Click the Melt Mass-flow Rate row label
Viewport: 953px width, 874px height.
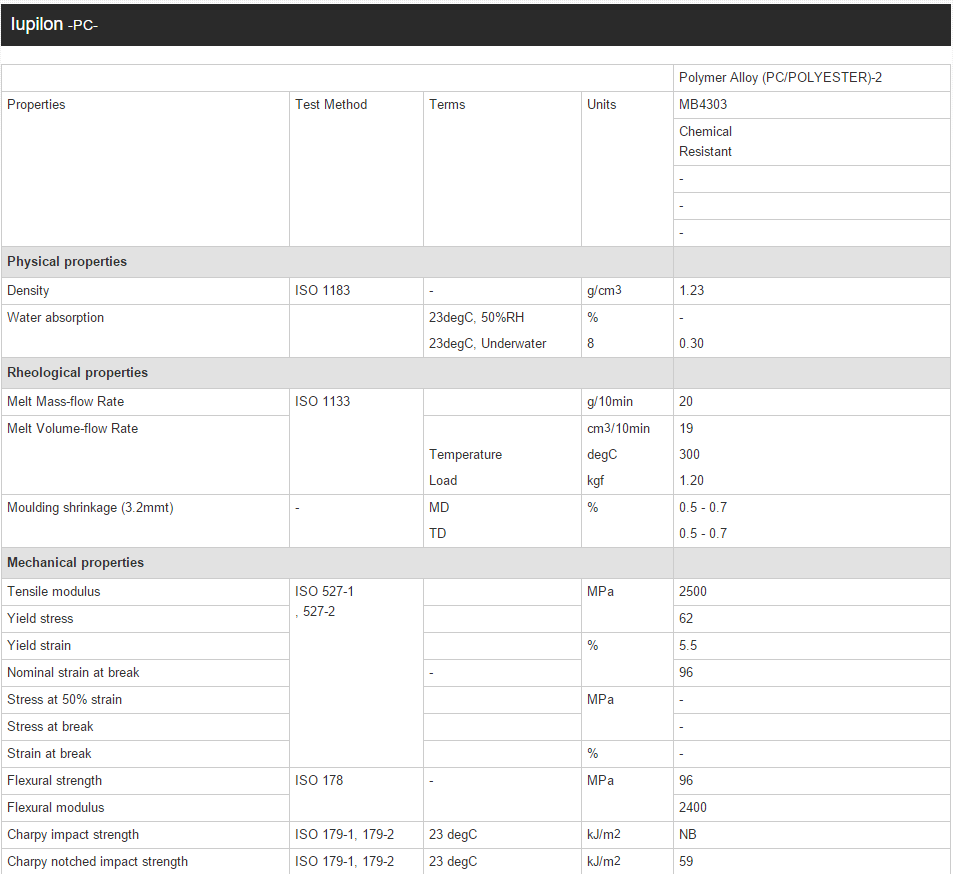tap(66, 402)
